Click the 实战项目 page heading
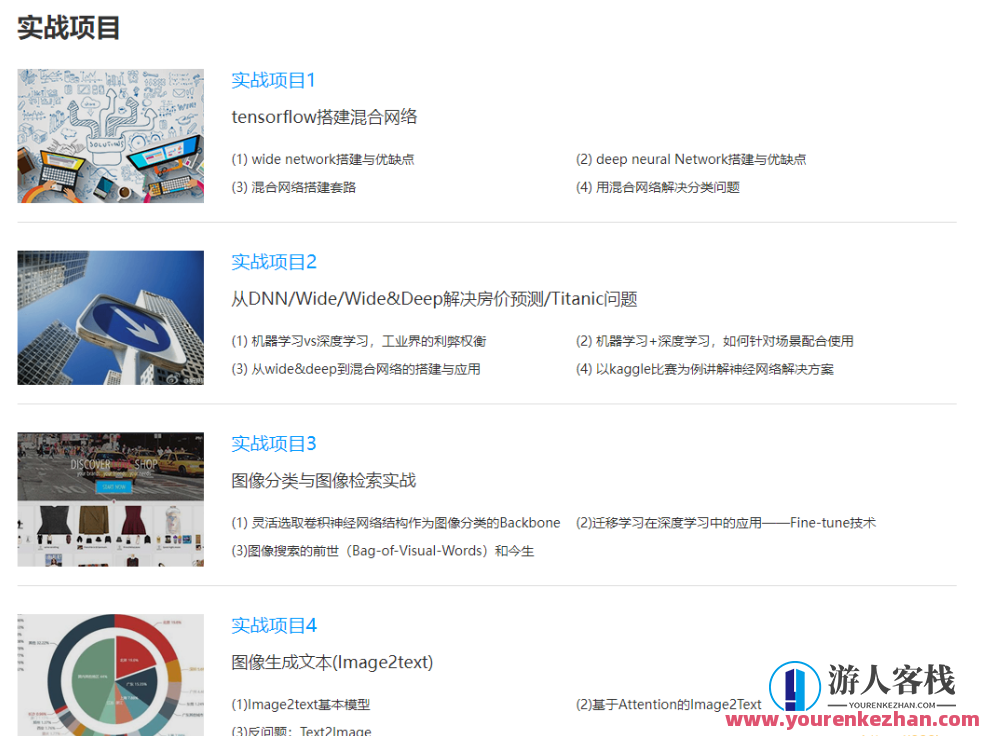The height and width of the screenshot is (736, 985). (67, 30)
